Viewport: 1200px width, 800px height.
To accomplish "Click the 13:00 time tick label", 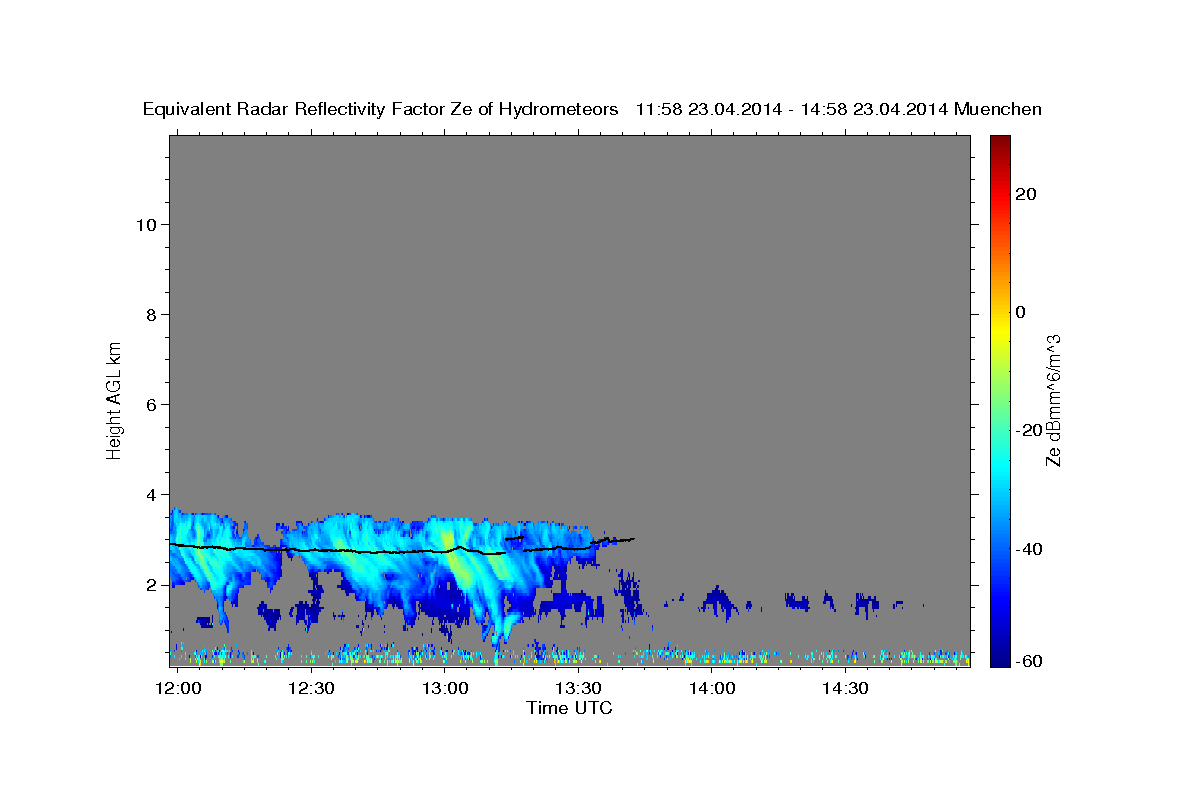I will tap(444, 688).
